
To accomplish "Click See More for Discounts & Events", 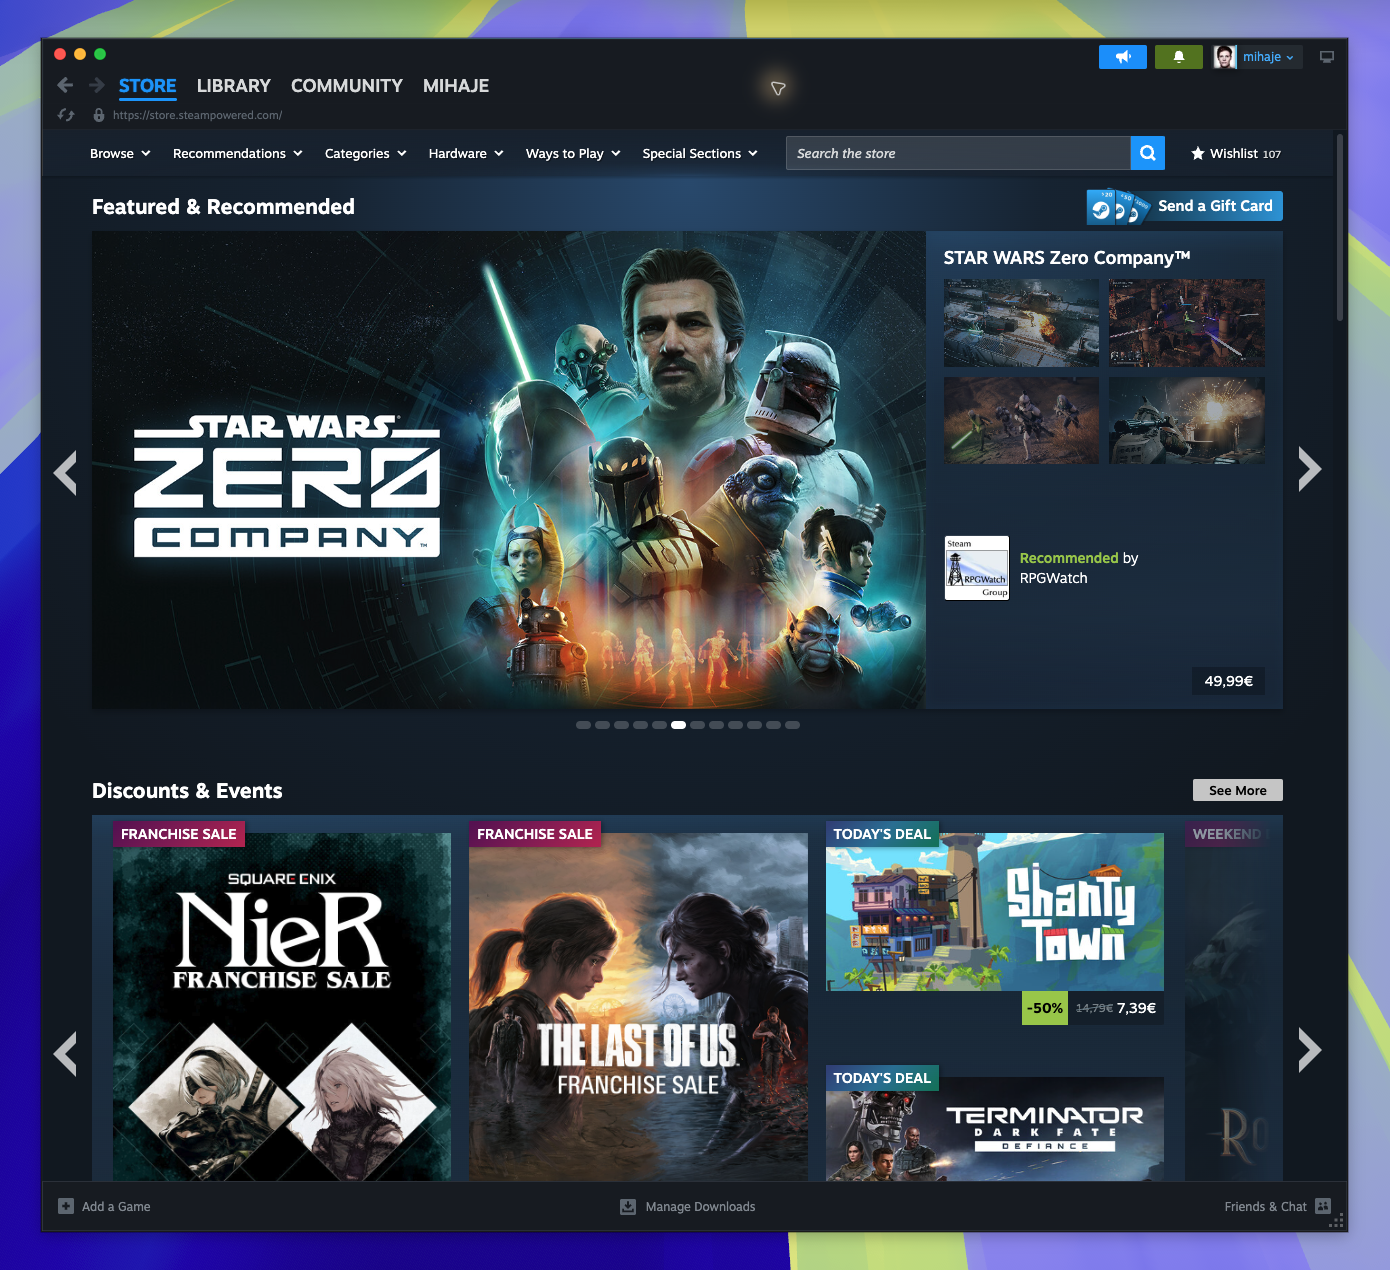I will click(x=1238, y=790).
